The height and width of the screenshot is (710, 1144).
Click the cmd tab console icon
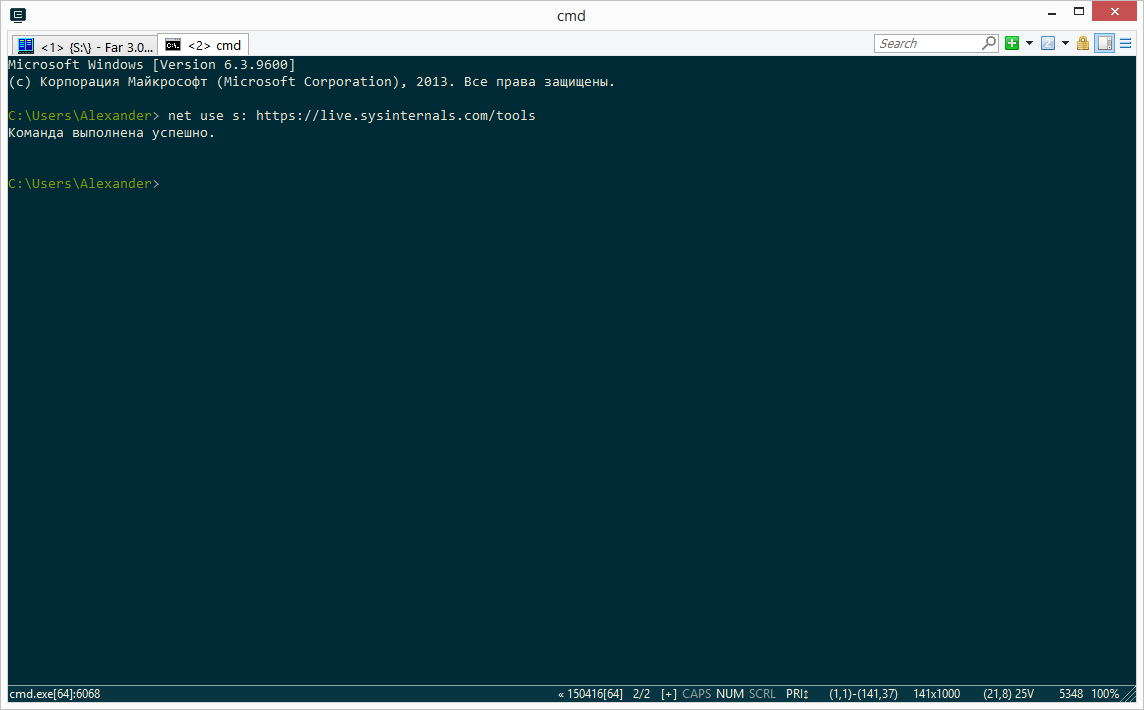173,45
